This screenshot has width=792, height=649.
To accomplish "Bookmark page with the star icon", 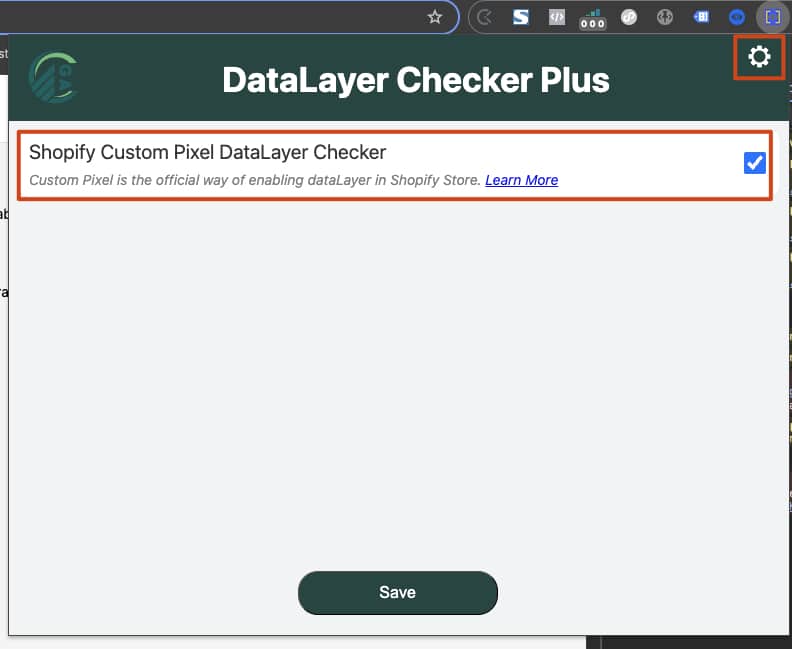I will click(x=434, y=17).
